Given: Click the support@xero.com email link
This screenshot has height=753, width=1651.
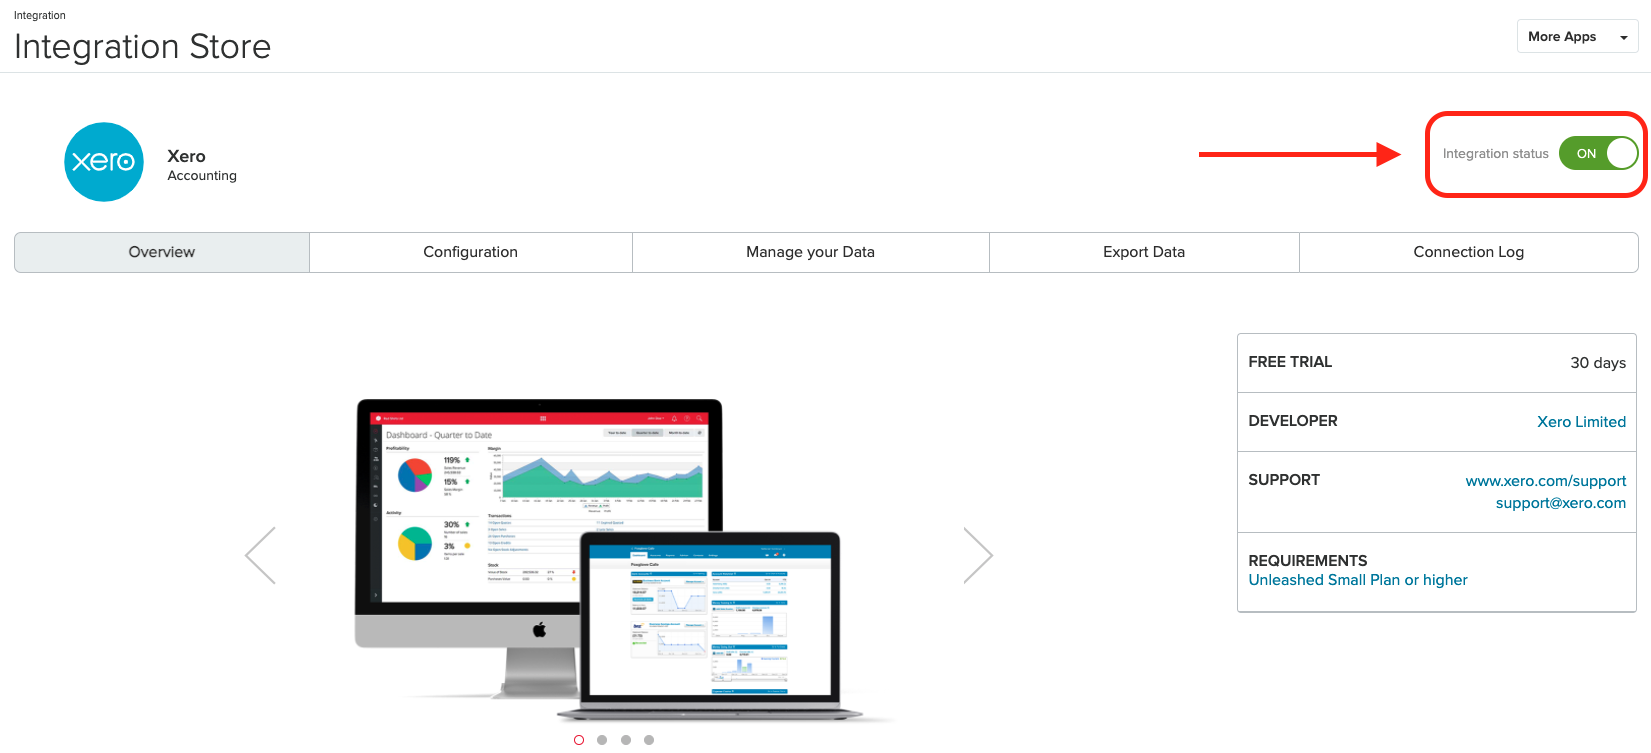Looking at the screenshot, I should (x=1561, y=503).
